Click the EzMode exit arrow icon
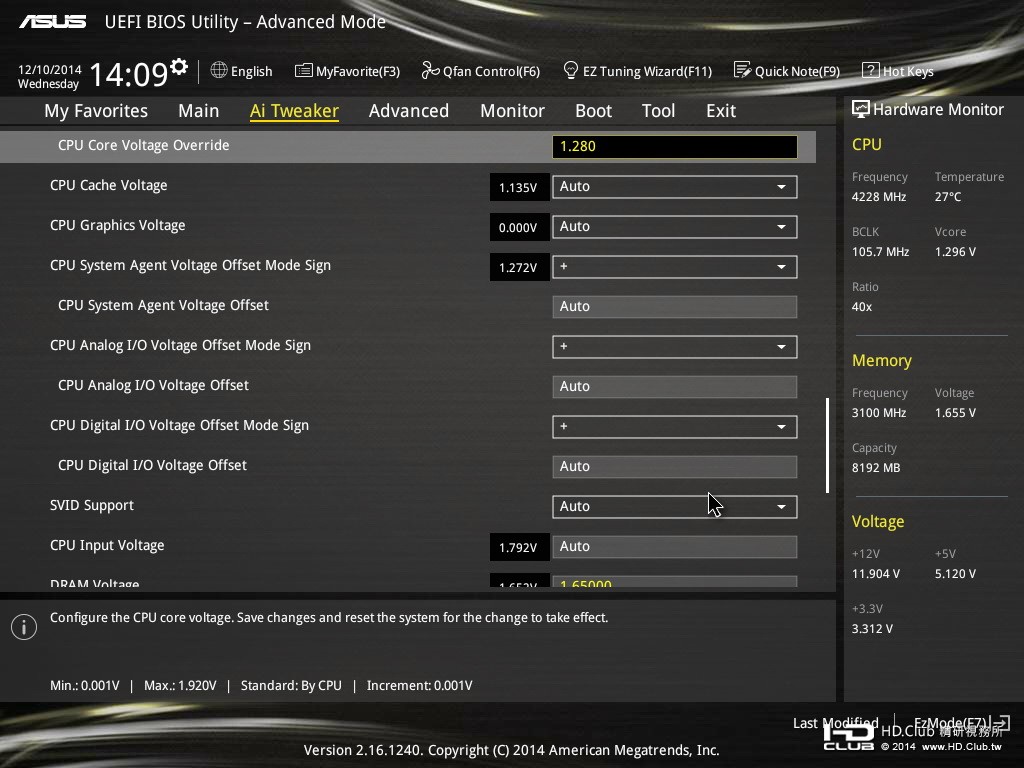This screenshot has width=1024, height=768. (x=1001, y=722)
